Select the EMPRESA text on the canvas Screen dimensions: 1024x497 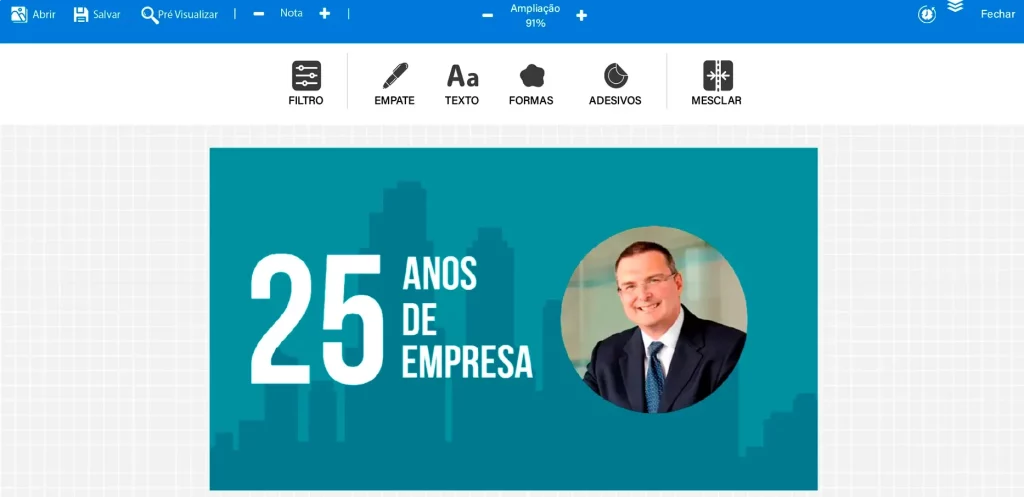(x=468, y=362)
